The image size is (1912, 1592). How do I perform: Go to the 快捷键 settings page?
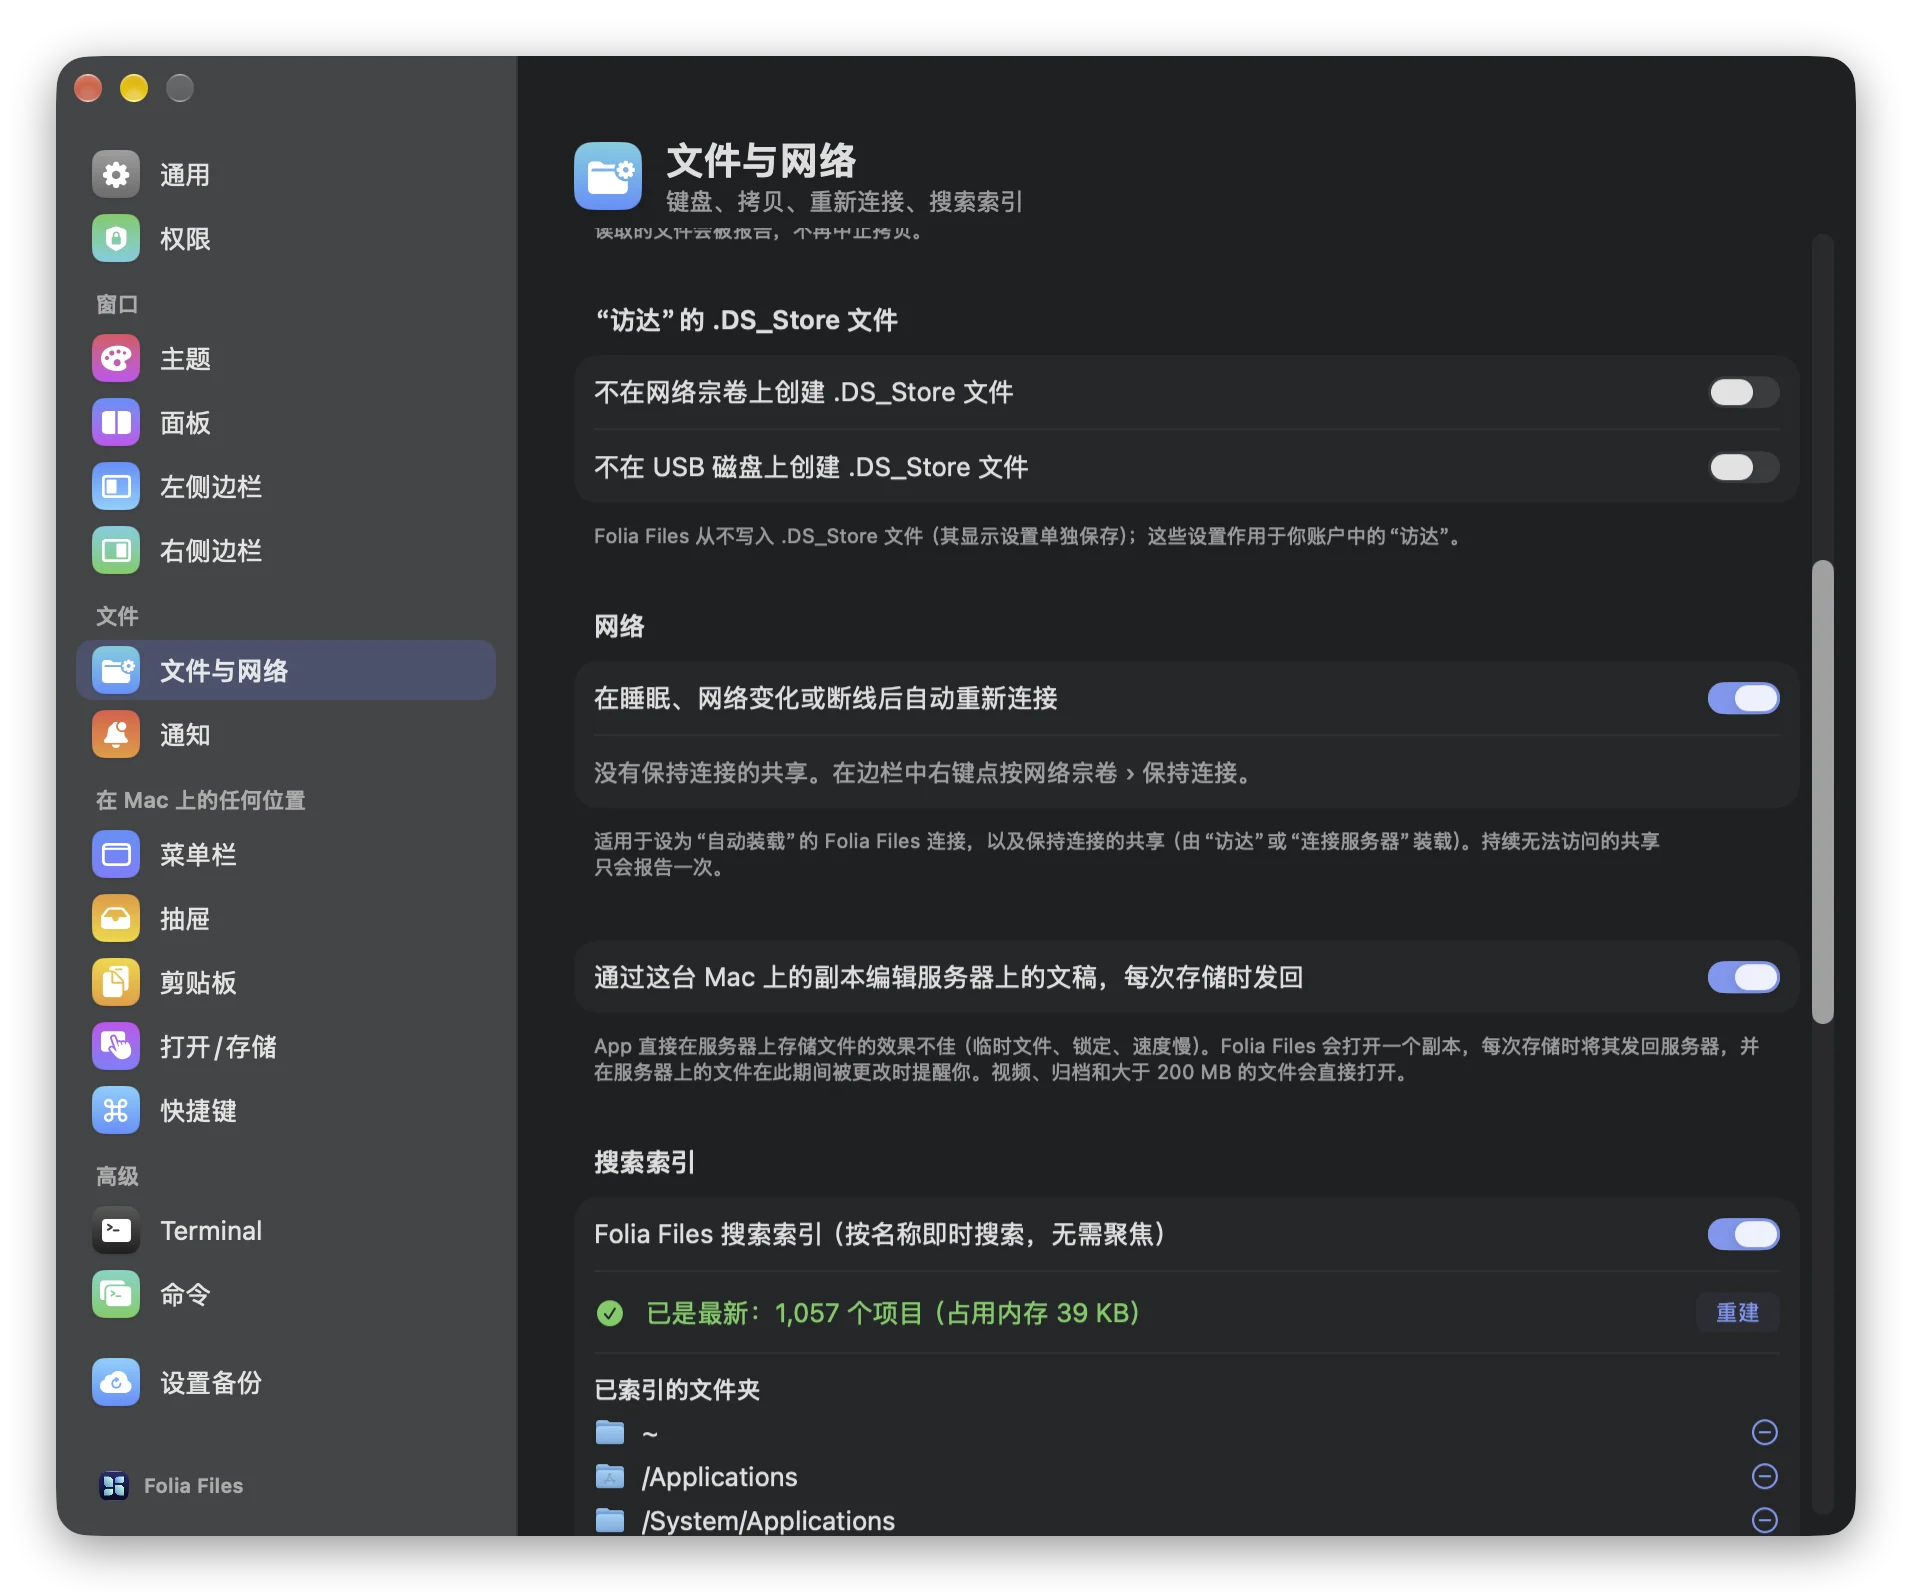[286, 1111]
